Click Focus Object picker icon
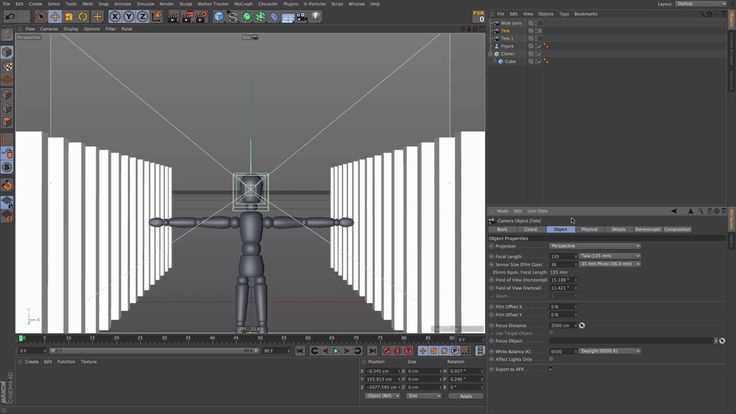 722,341
